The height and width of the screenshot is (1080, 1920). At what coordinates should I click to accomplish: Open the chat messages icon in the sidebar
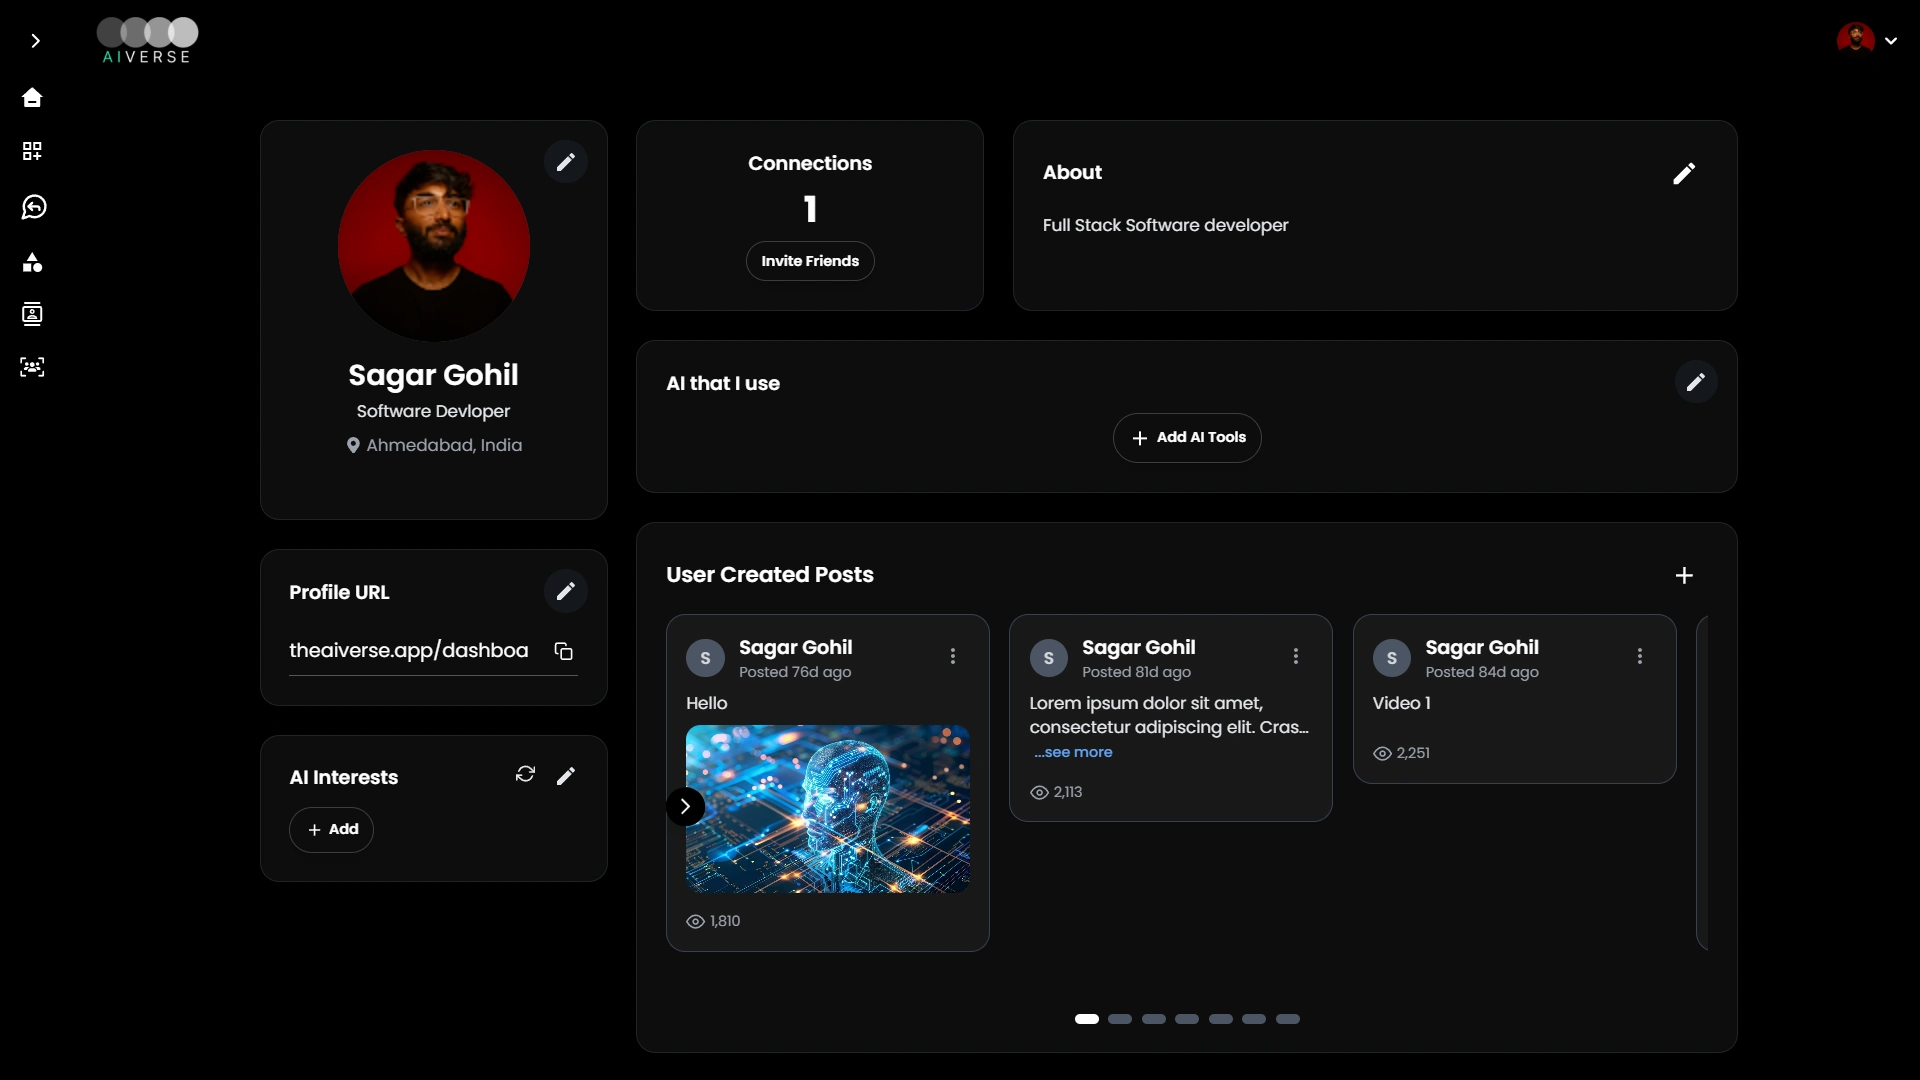click(32, 207)
